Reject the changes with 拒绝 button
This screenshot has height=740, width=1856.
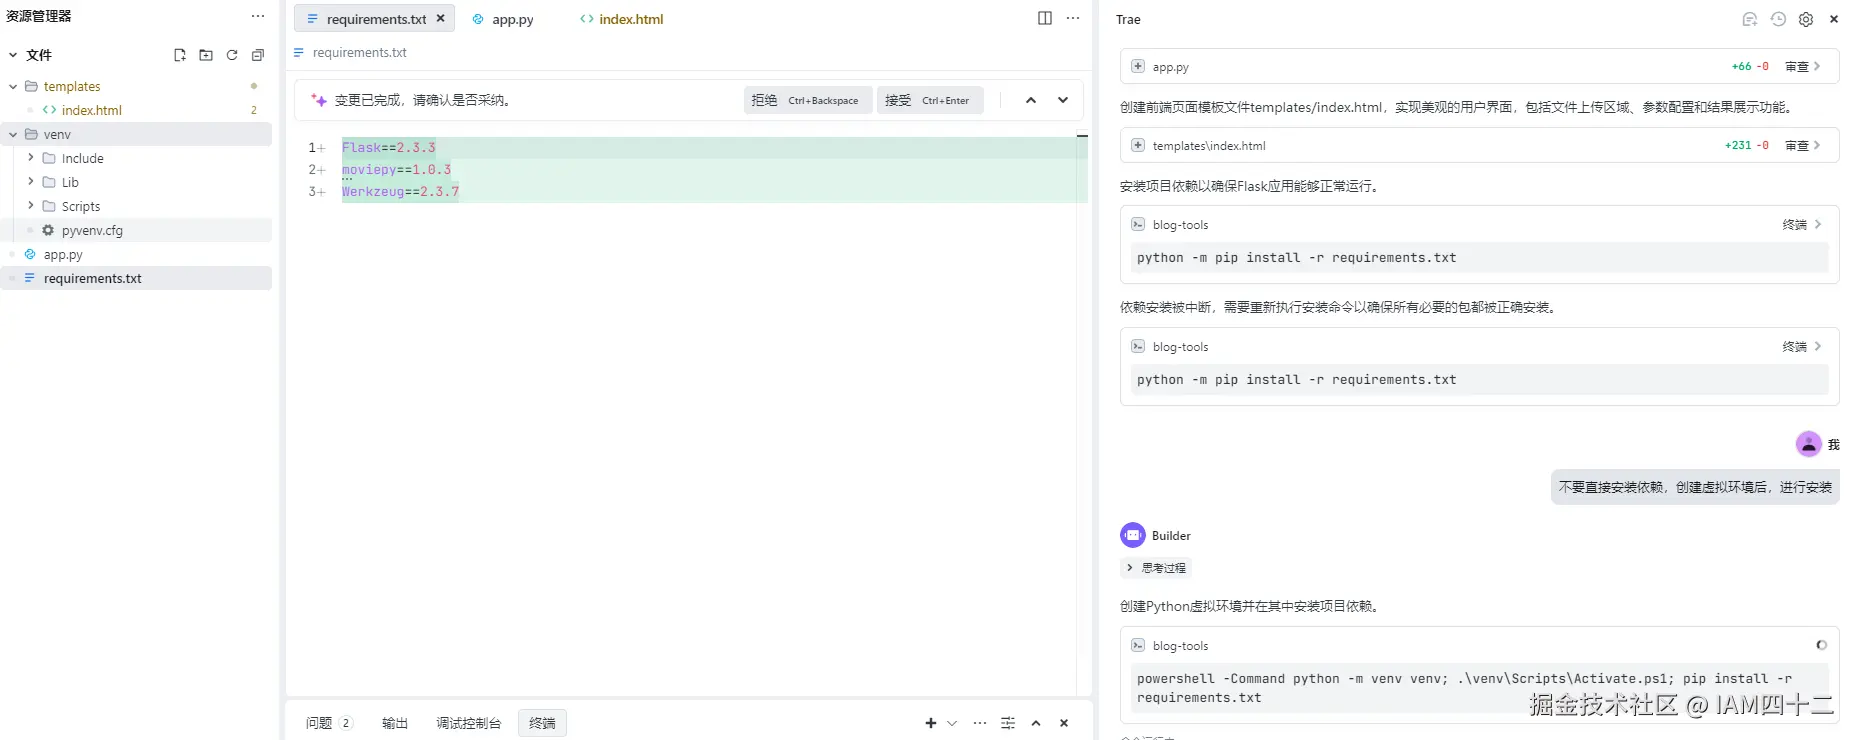pos(806,100)
